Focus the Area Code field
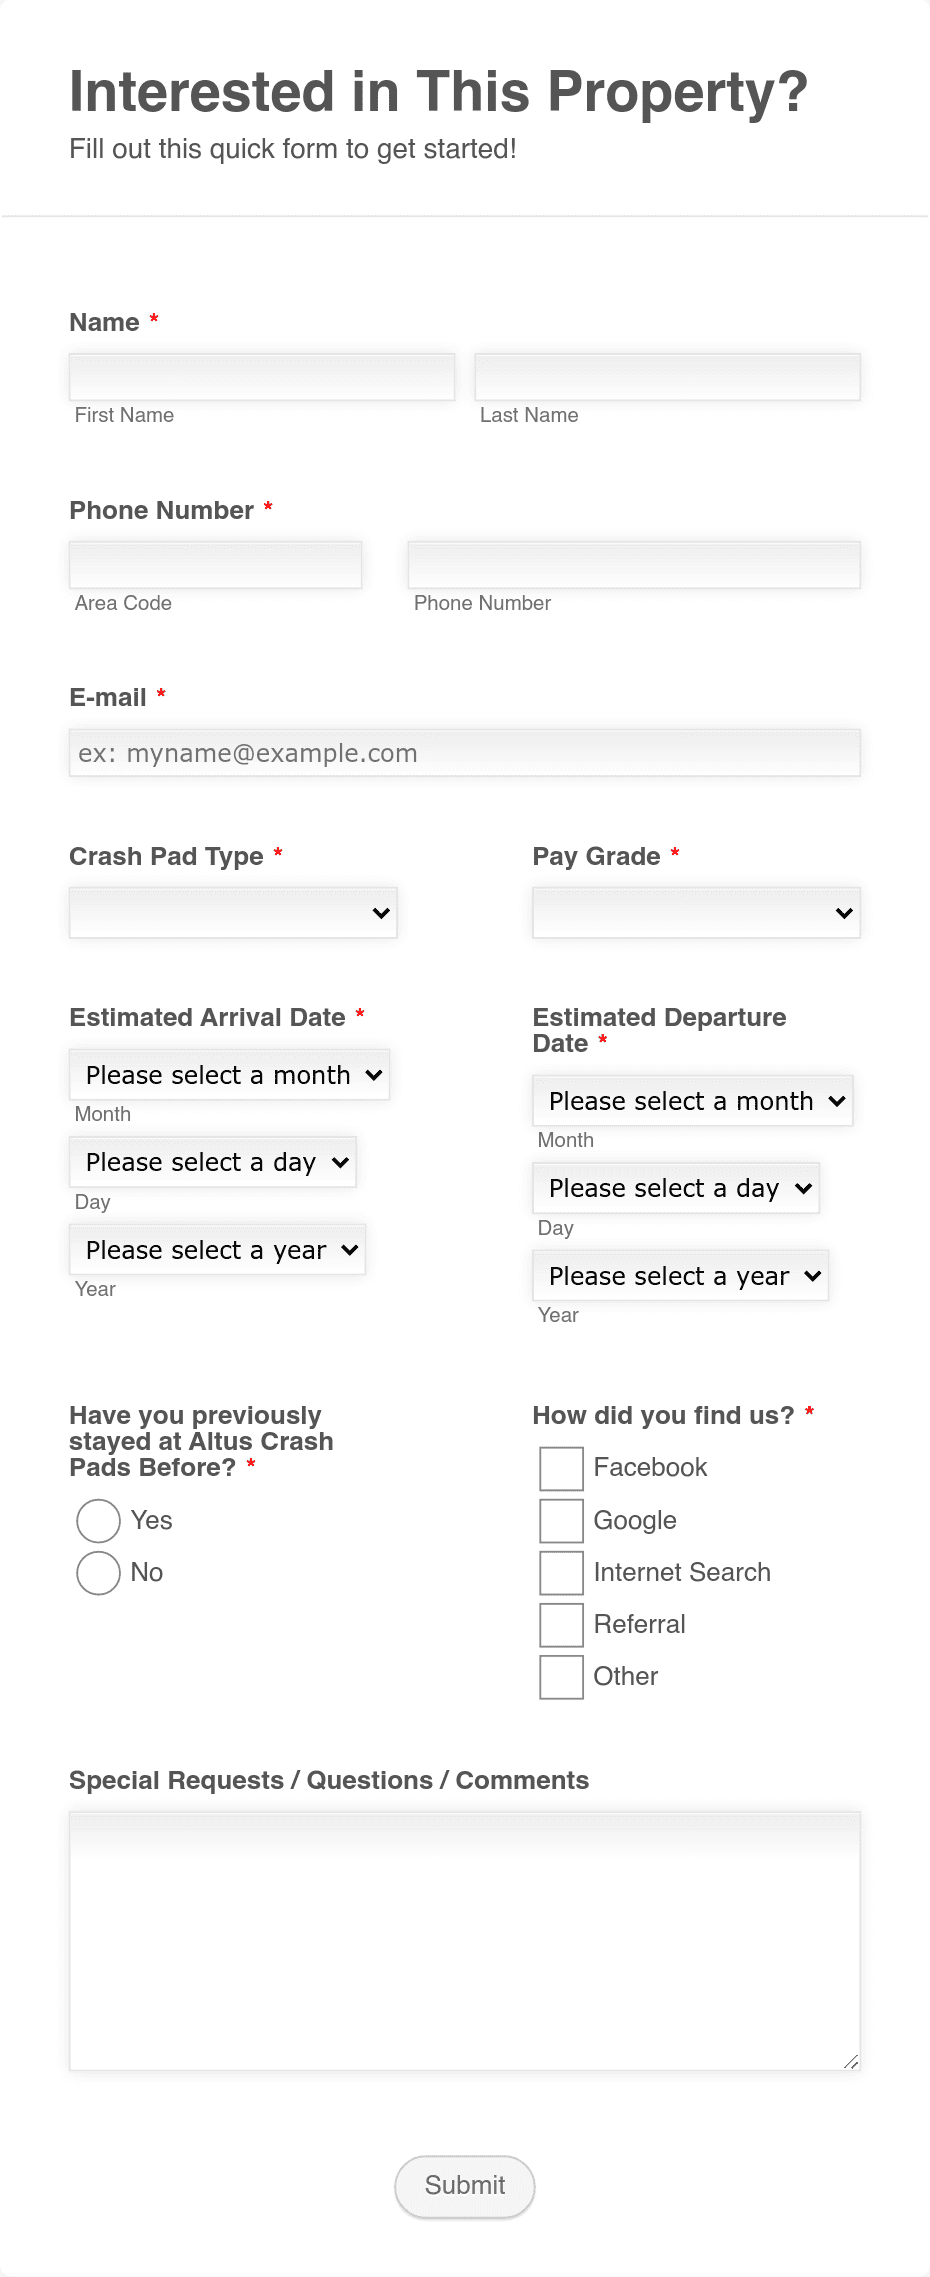Viewport: 930px width, 2277px height. click(x=215, y=565)
